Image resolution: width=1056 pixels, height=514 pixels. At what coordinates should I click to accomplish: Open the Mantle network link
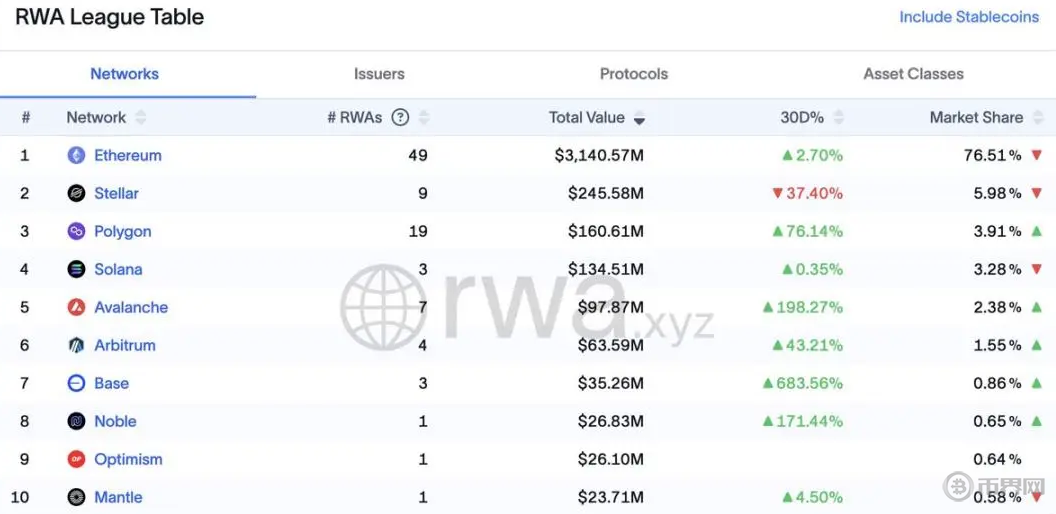click(118, 497)
